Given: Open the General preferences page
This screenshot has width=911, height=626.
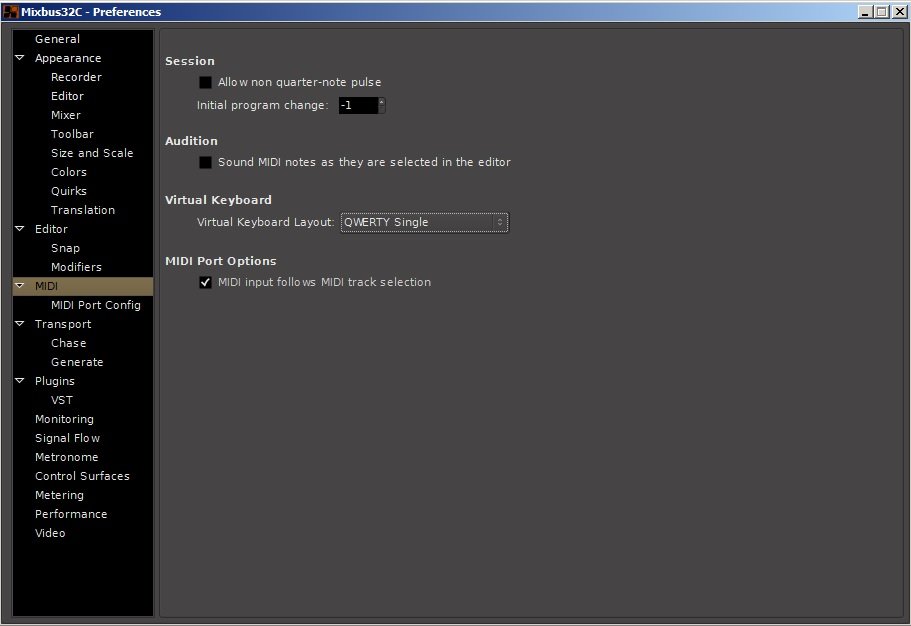Looking at the screenshot, I should (x=58, y=39).
